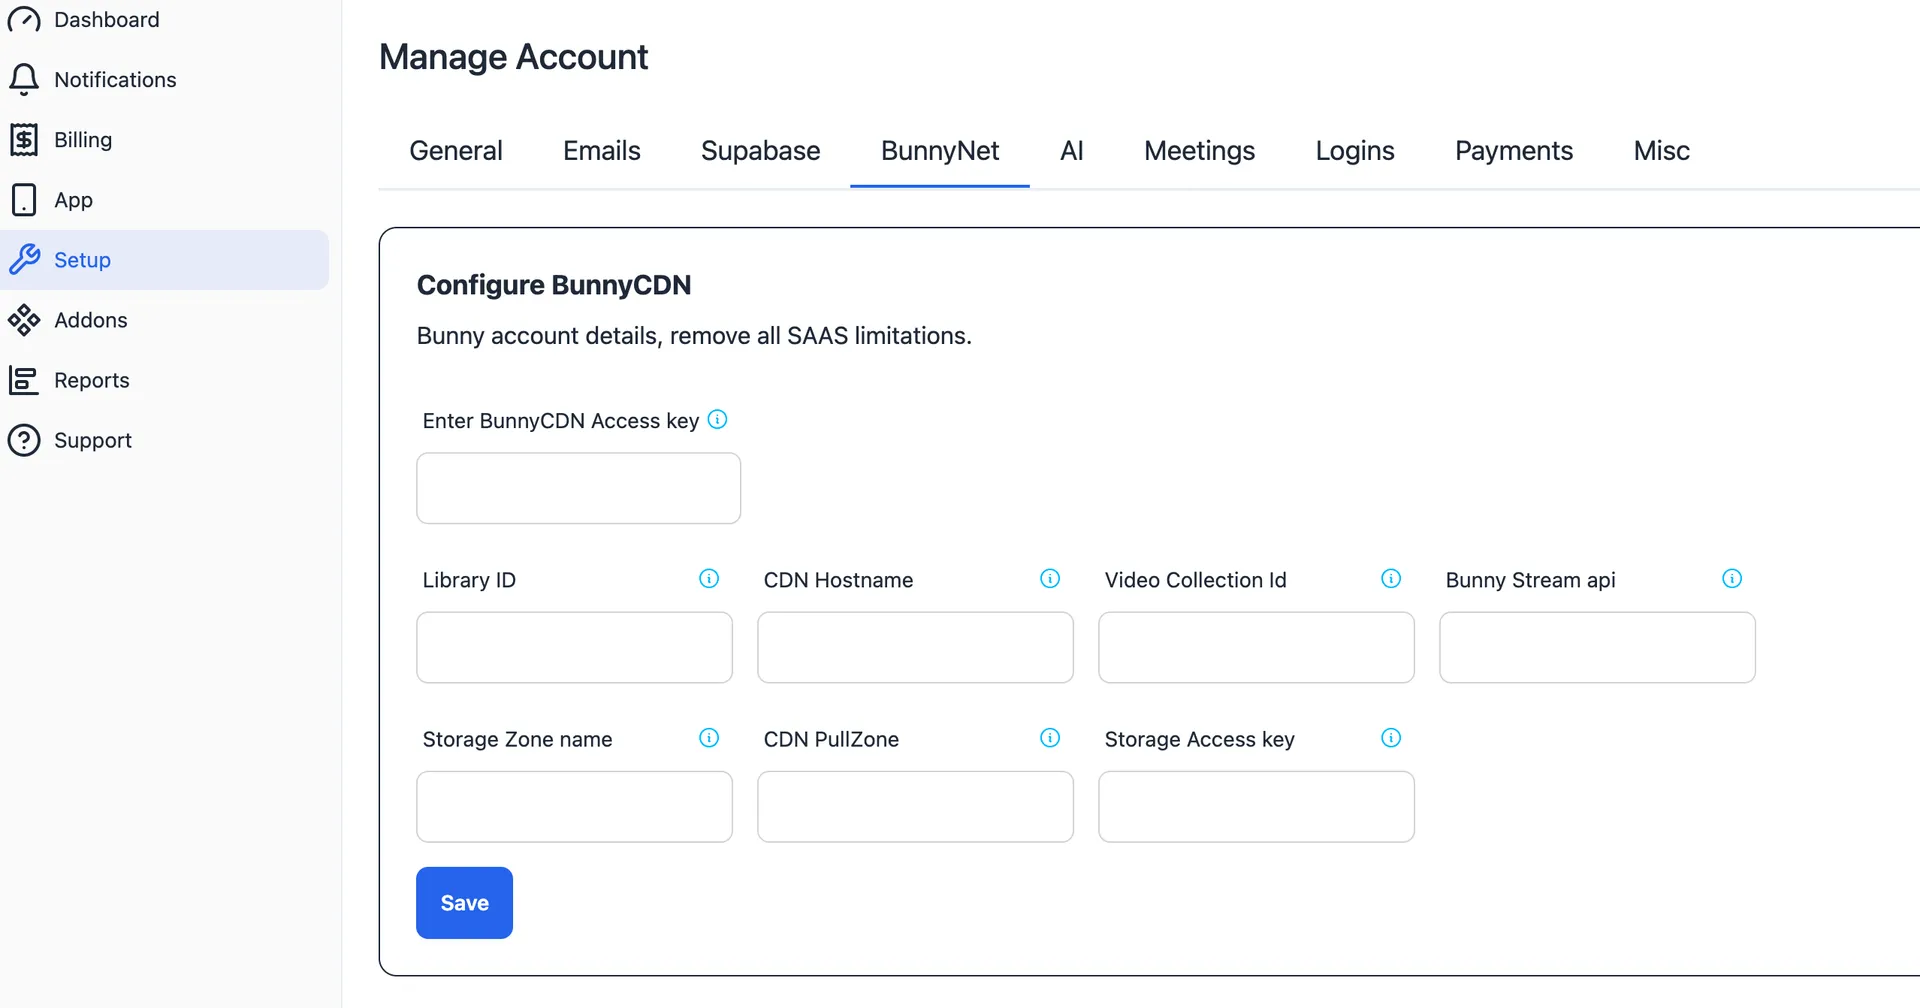
Task: Go to the Logins tab
Action: click(x=1355, y=151)
